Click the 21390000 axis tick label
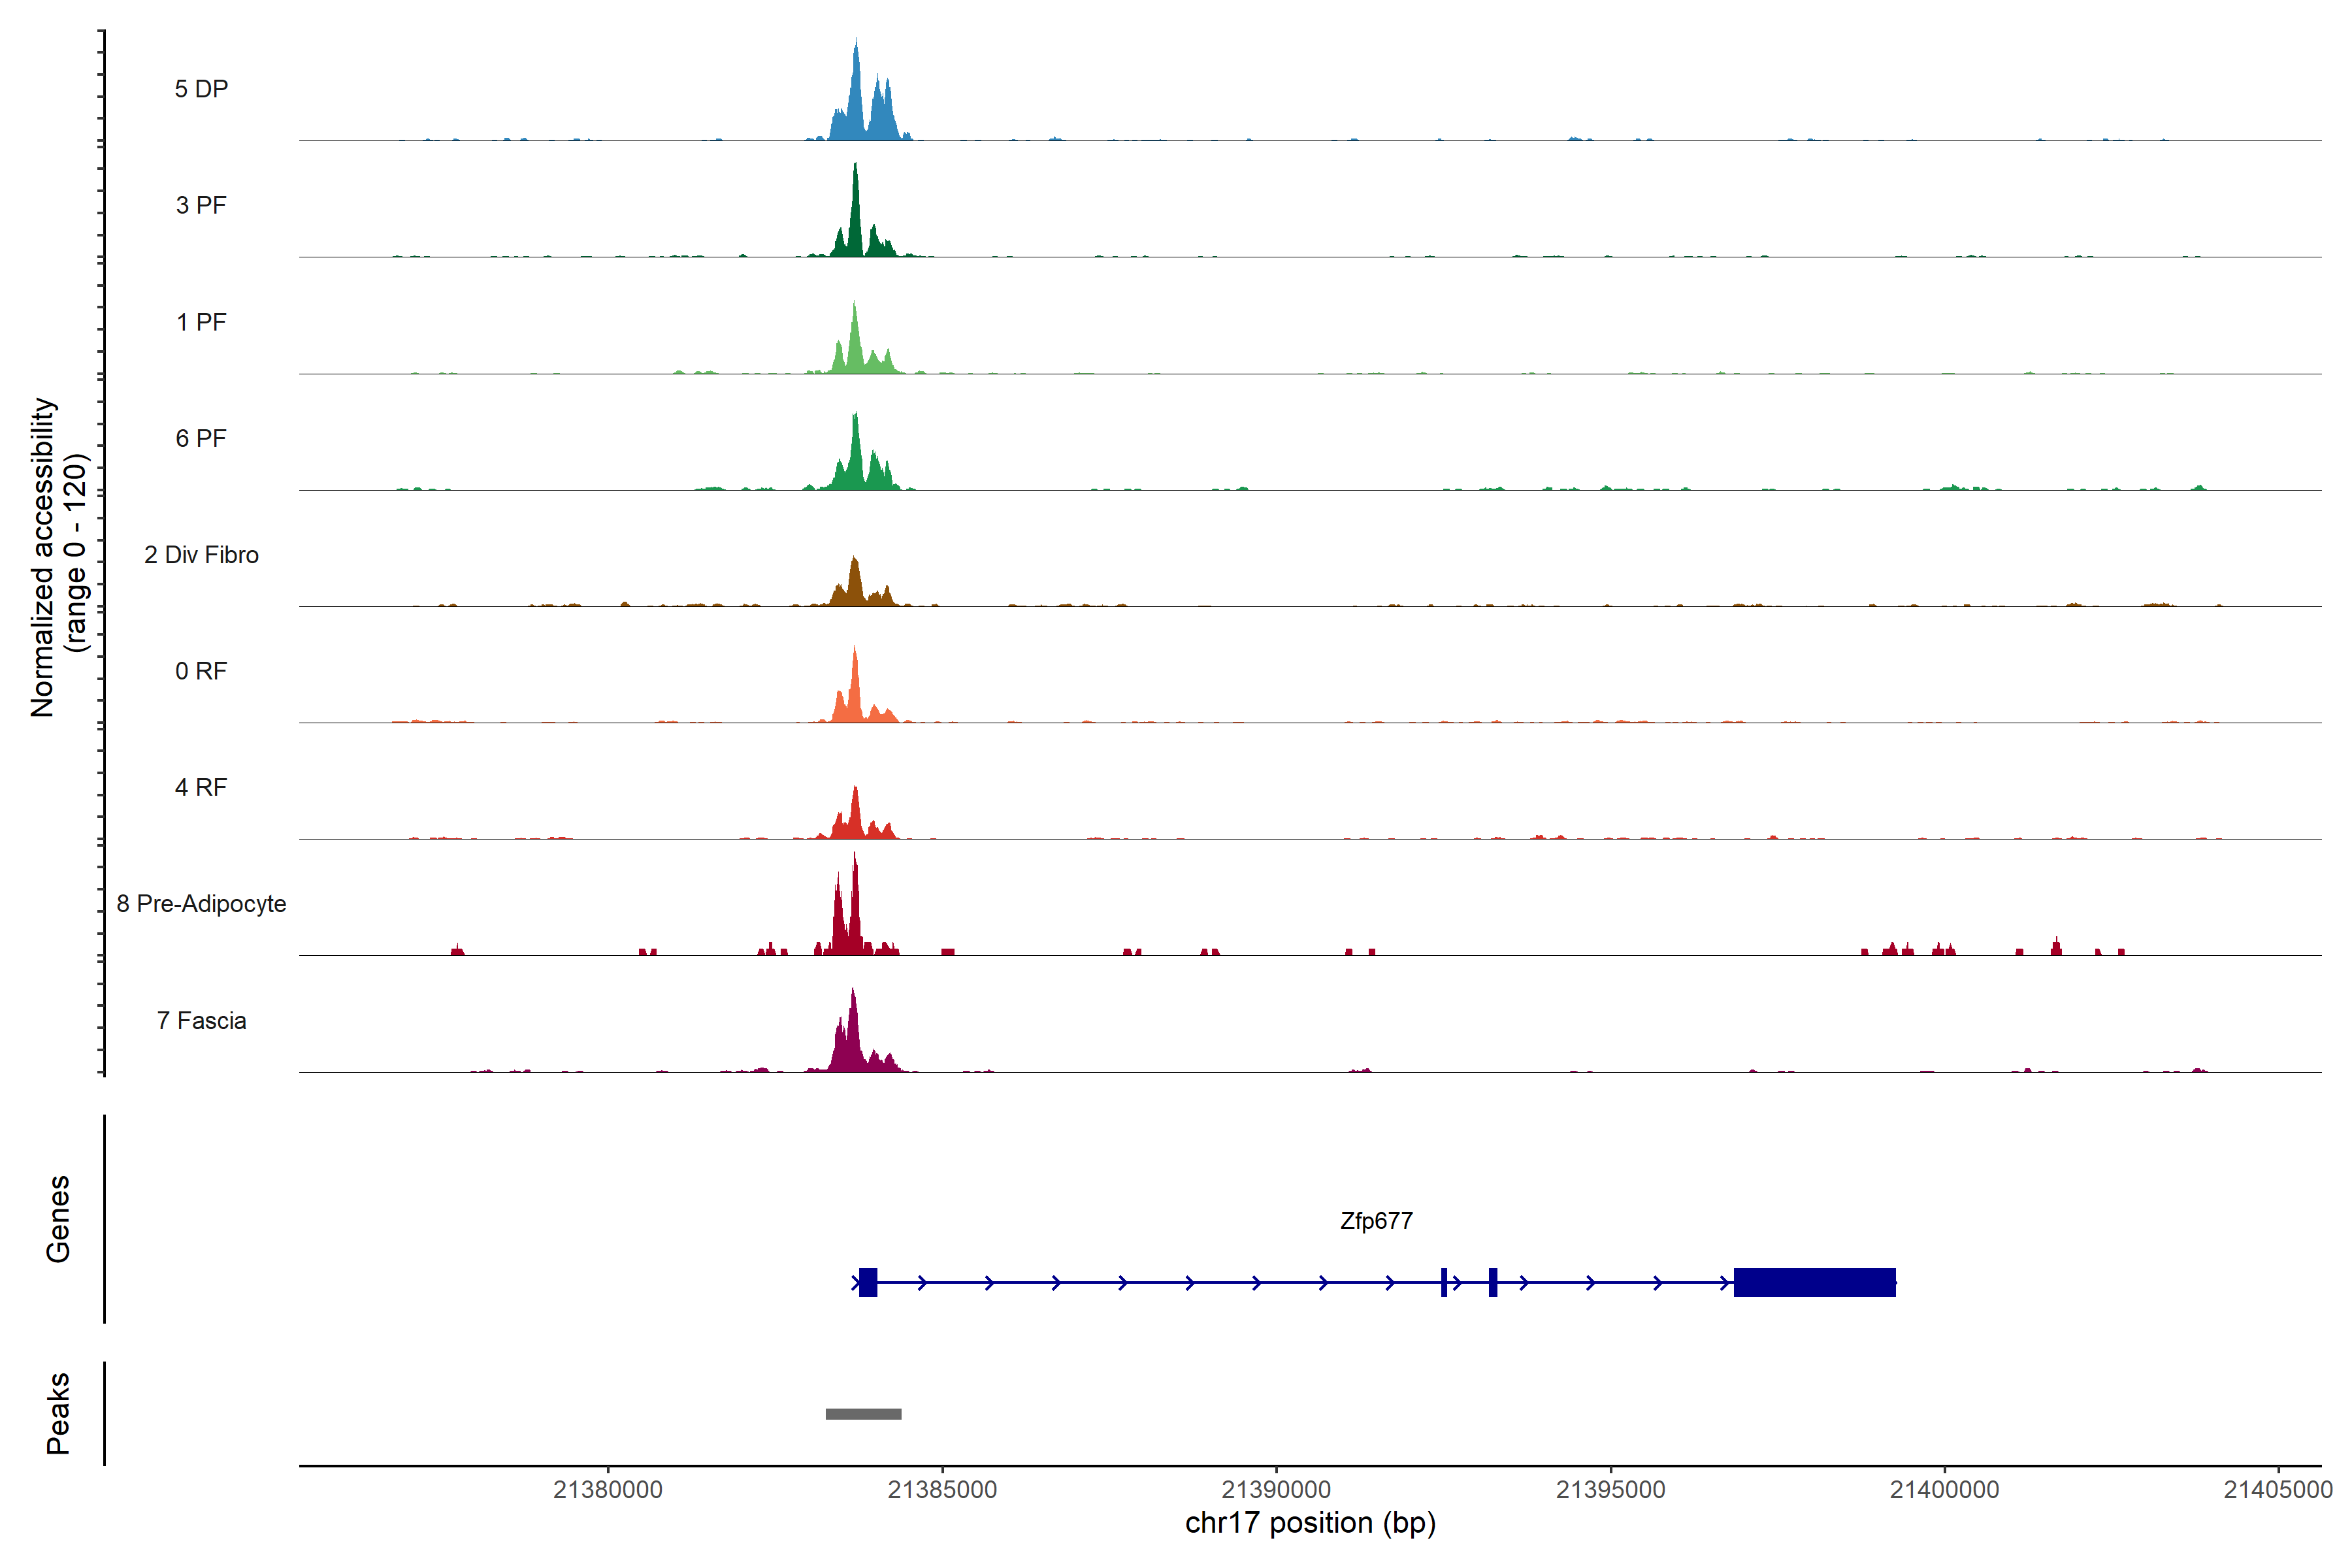Image resolution: width=2352 pixels, height=1568 pixels. tap(1276, 1490)
